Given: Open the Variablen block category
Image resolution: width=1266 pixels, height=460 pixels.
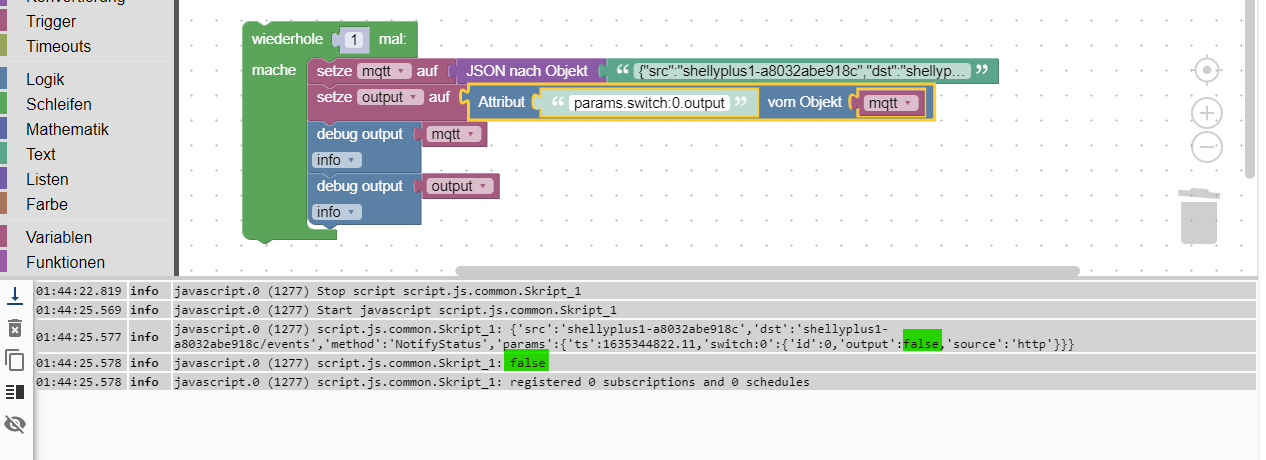Looking at the screenshot, I should pos(59,237).
